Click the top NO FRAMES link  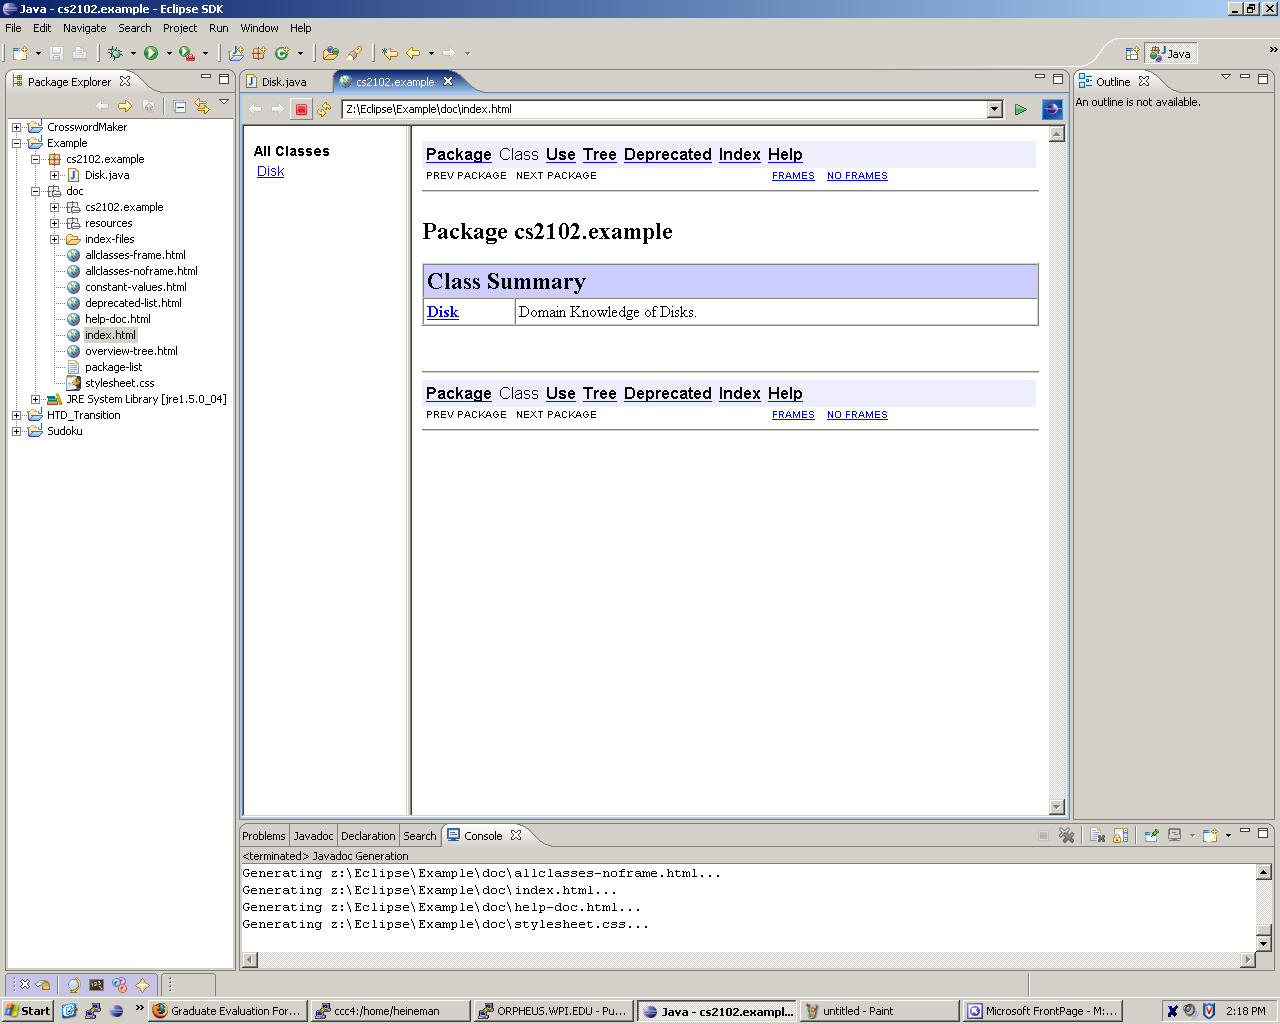[857, 176]
